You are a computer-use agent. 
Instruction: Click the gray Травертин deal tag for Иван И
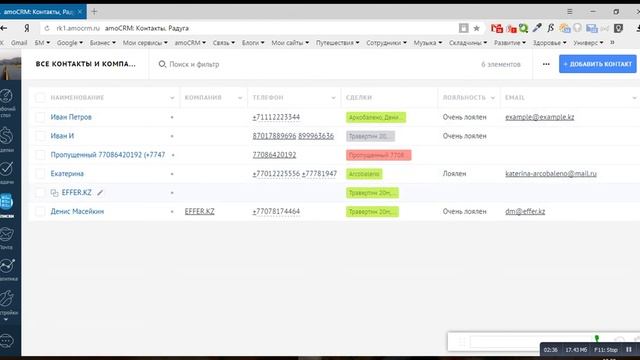click(370, 136)
